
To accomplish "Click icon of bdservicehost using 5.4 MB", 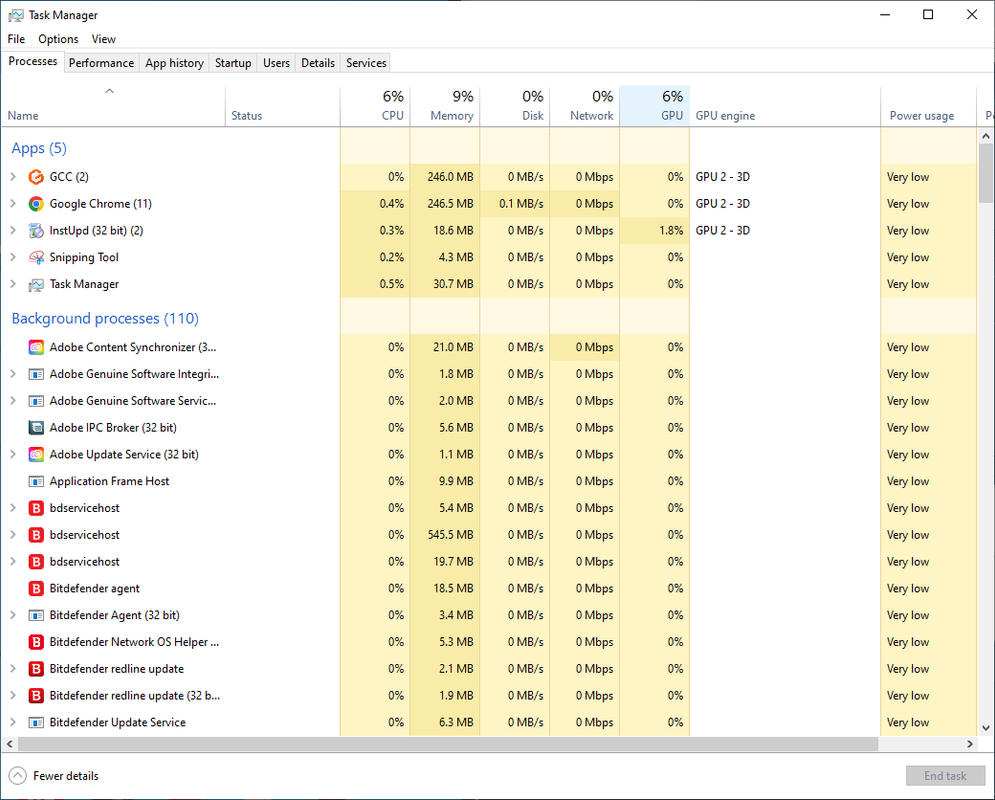I will [36, 508].
